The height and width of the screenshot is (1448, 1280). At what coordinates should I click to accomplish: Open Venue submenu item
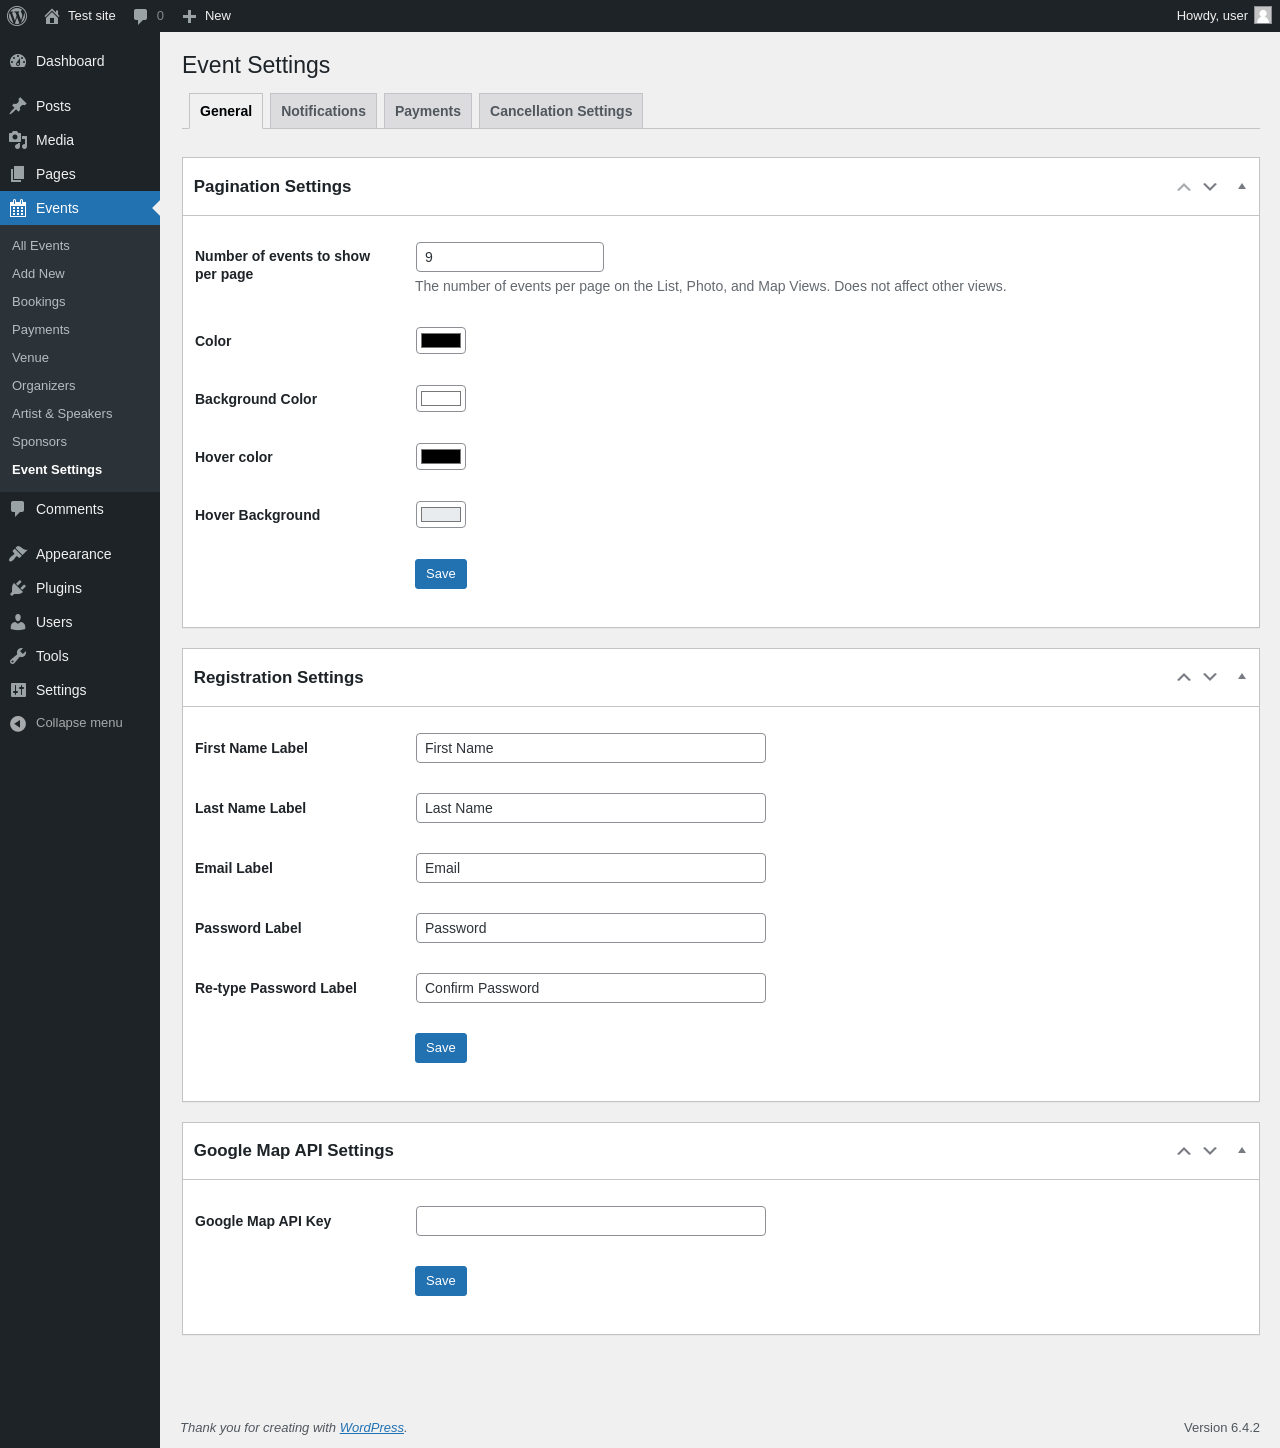30,358
